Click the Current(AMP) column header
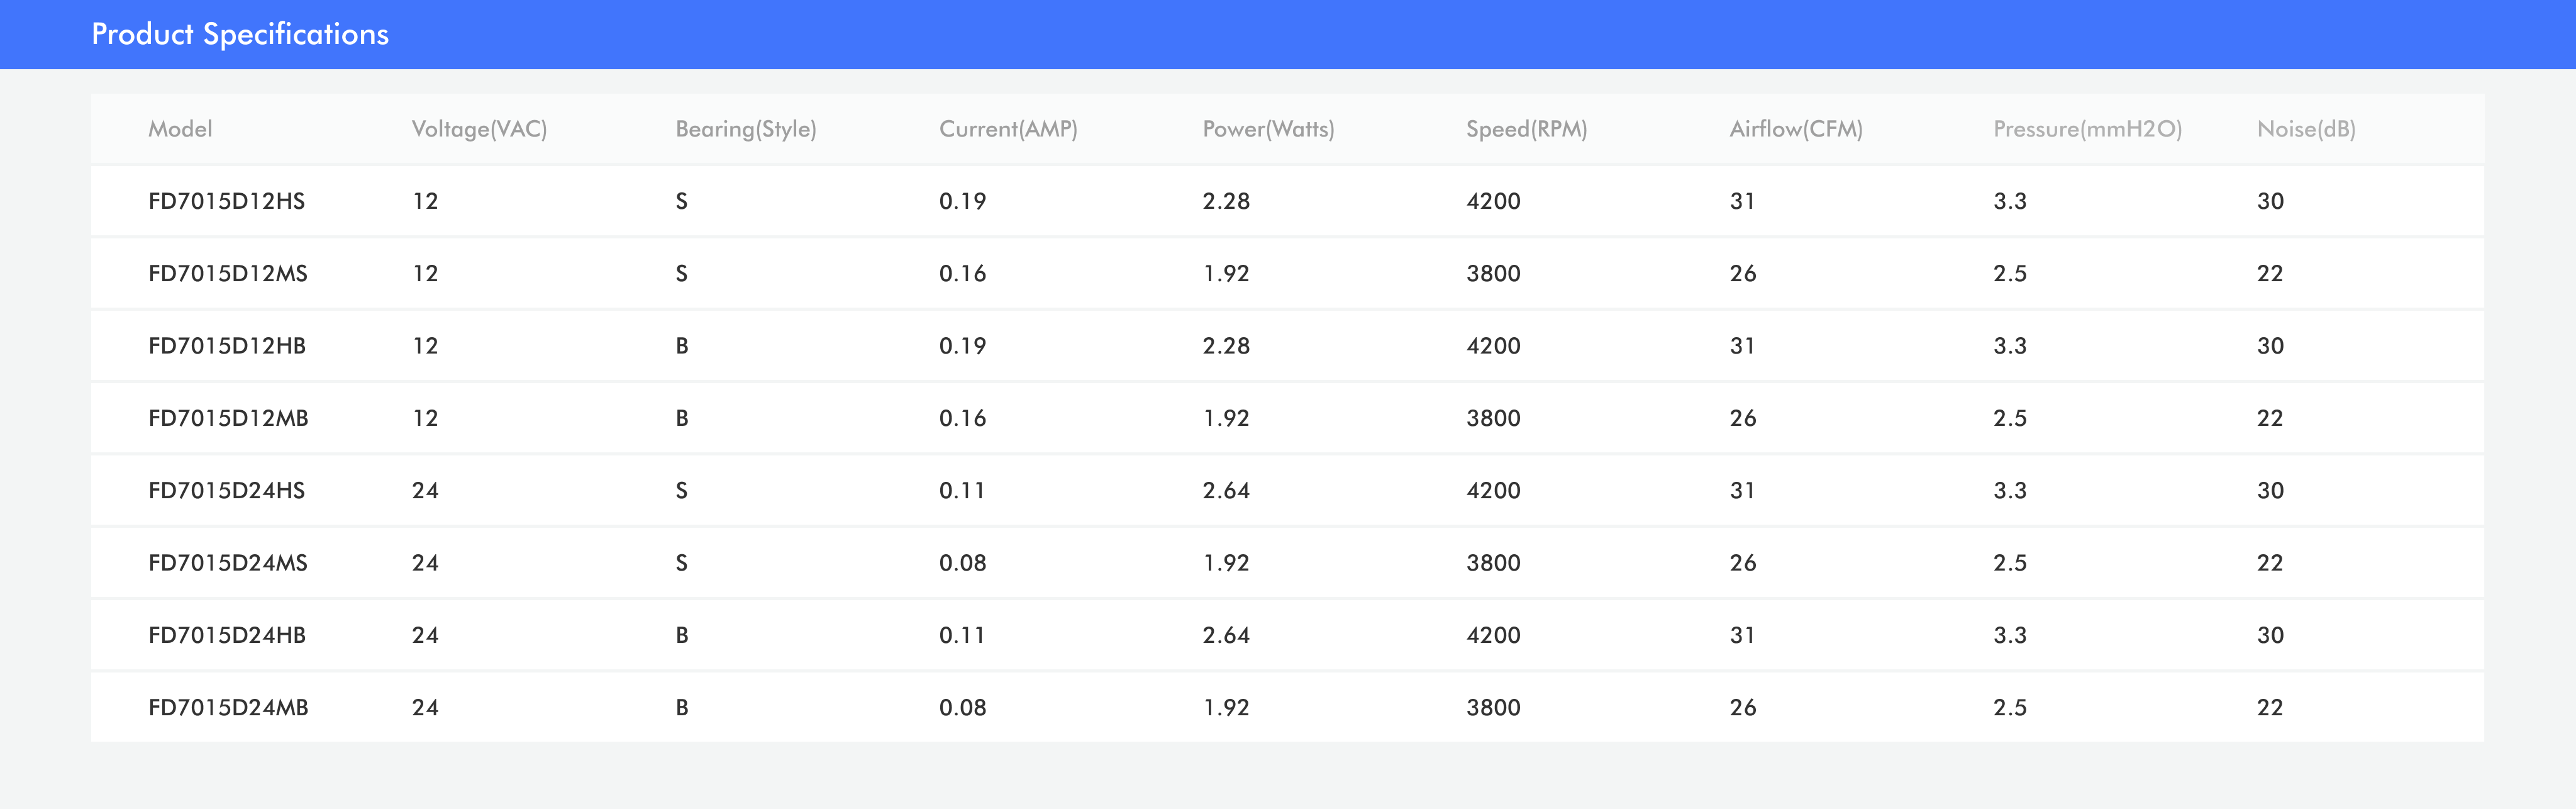Viewport: 2576px width, 809px height. click(1007, 129)
